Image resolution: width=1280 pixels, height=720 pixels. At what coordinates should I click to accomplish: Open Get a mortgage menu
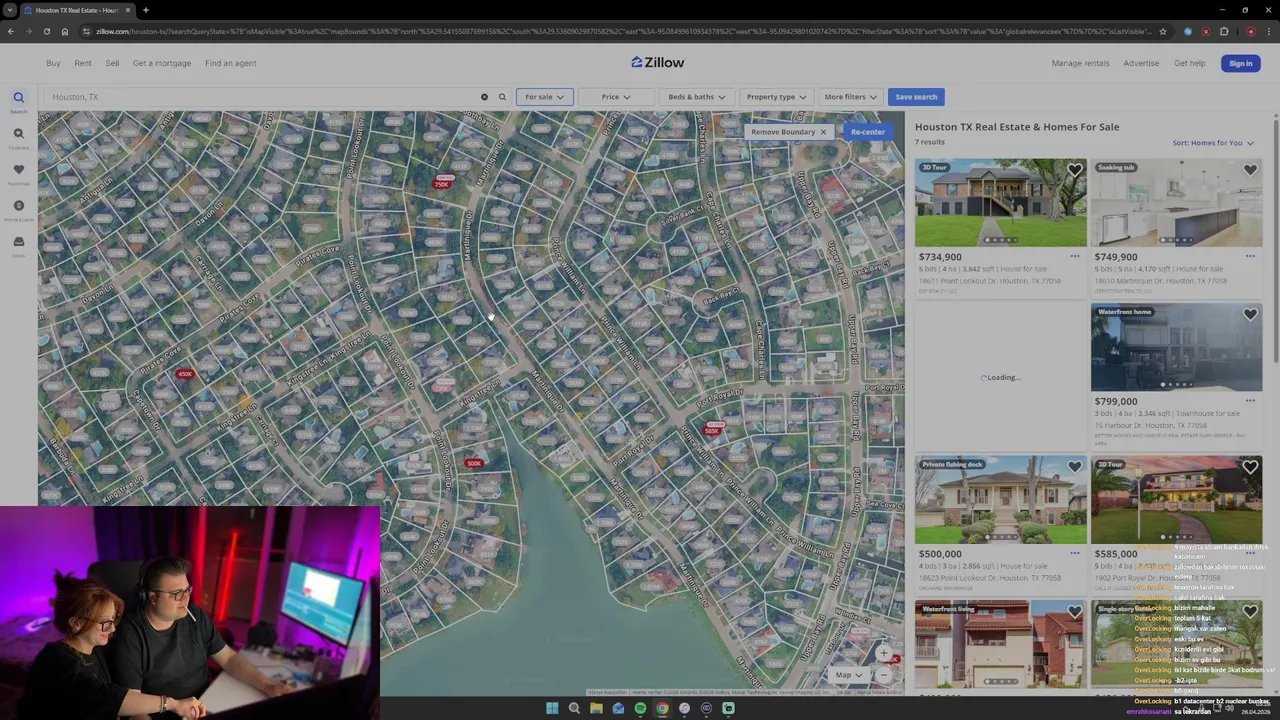(x=162, y=63)
